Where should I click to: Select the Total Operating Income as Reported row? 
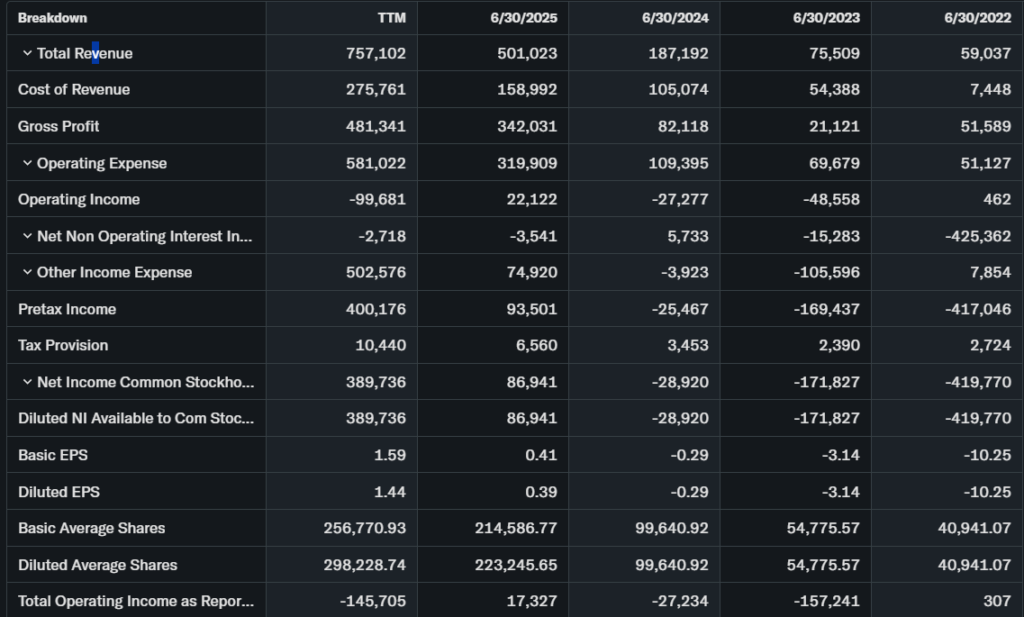point(136,601)
